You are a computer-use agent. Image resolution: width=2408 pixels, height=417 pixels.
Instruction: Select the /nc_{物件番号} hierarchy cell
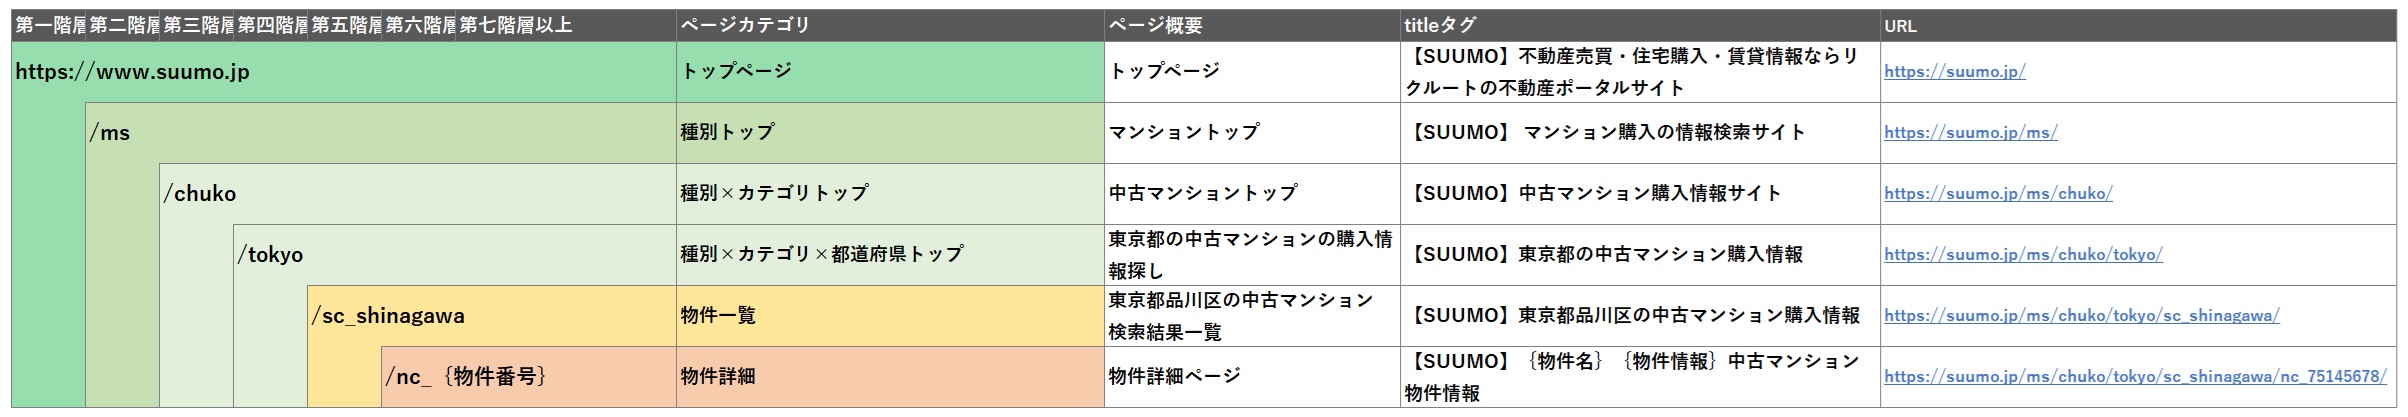tap(466, 377)
